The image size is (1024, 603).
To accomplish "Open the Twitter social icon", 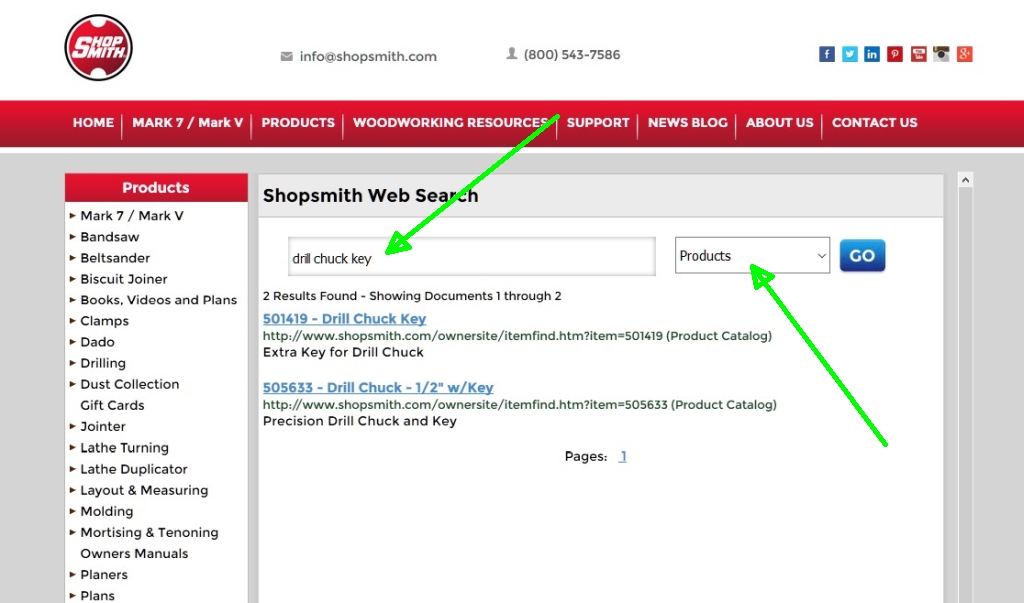I will tap(850, 54).
